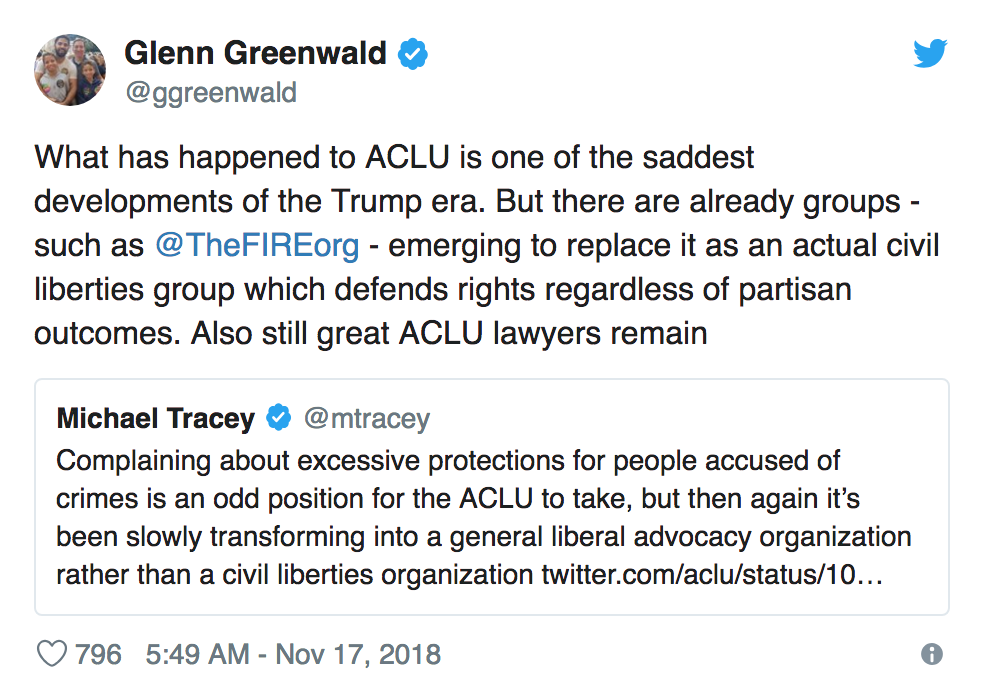
Task: Click Michael Tracey's verified badge
Action: [x=278, y=418]
